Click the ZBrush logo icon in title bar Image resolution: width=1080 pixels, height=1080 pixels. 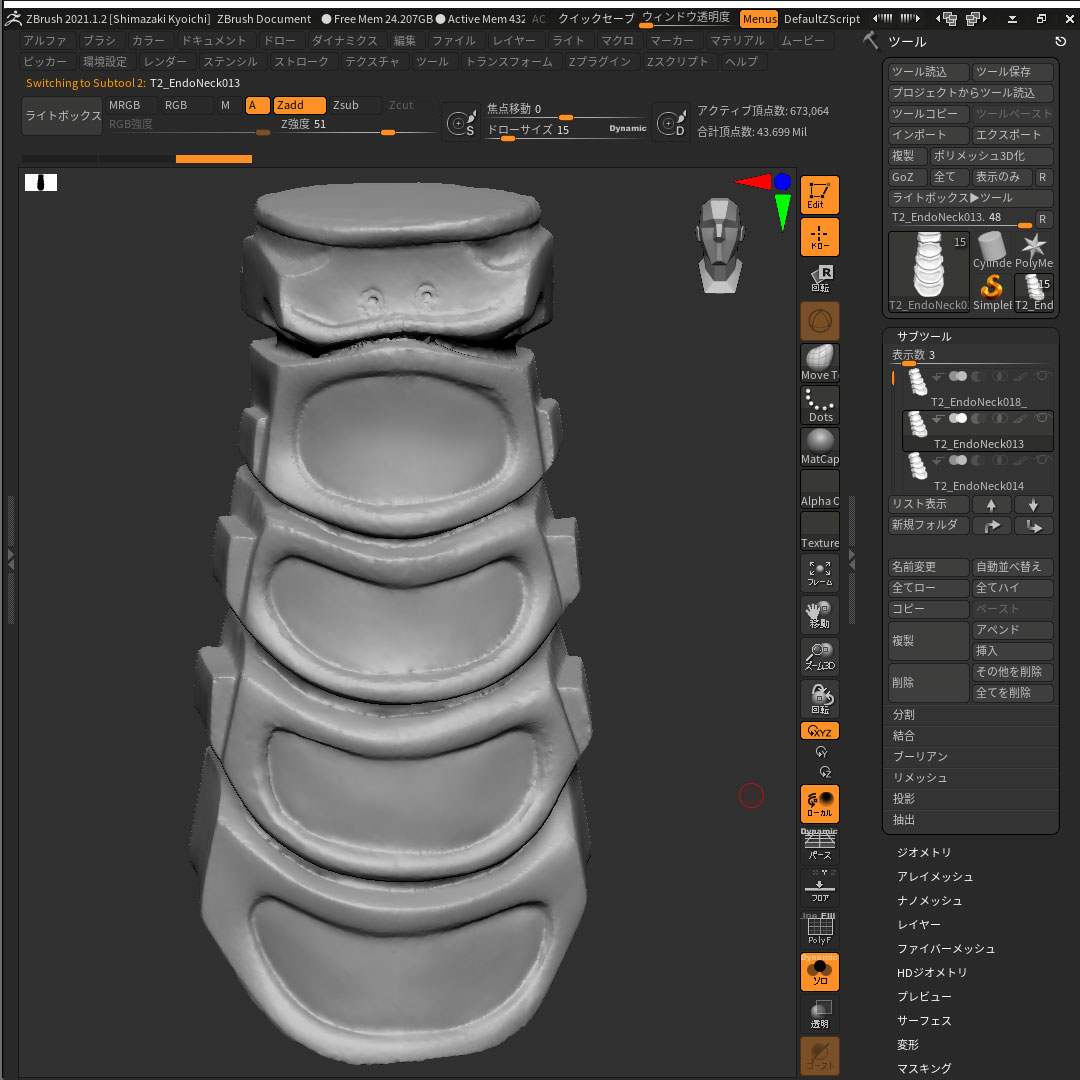tap(12, 19)
